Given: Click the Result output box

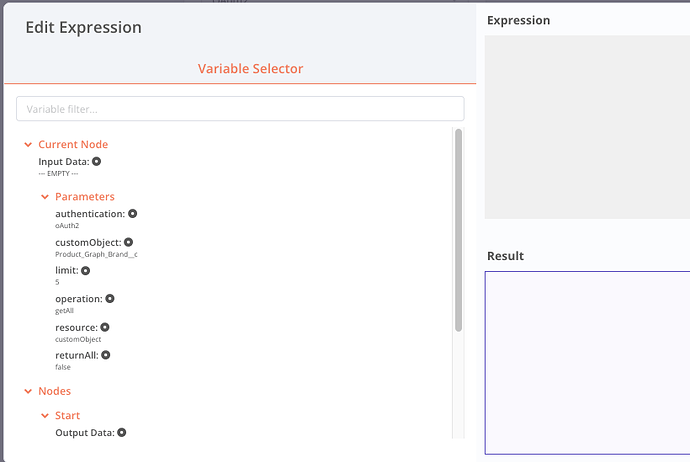Looking at the screenshot, I should coord(587,362).
